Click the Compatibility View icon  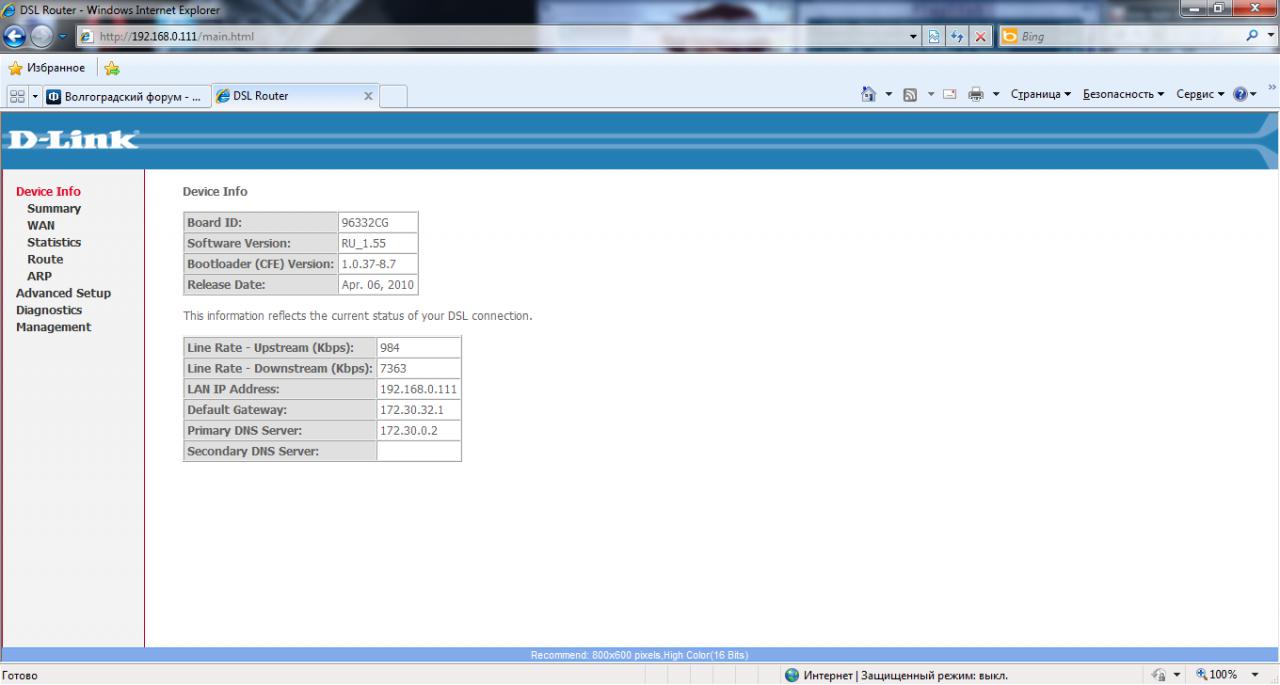(x=933, y=37)
